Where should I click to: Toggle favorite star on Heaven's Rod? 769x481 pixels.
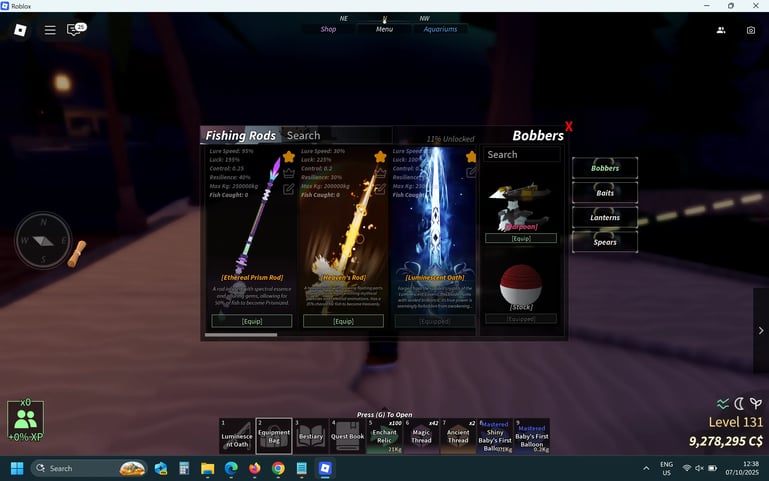coord(380,157)
